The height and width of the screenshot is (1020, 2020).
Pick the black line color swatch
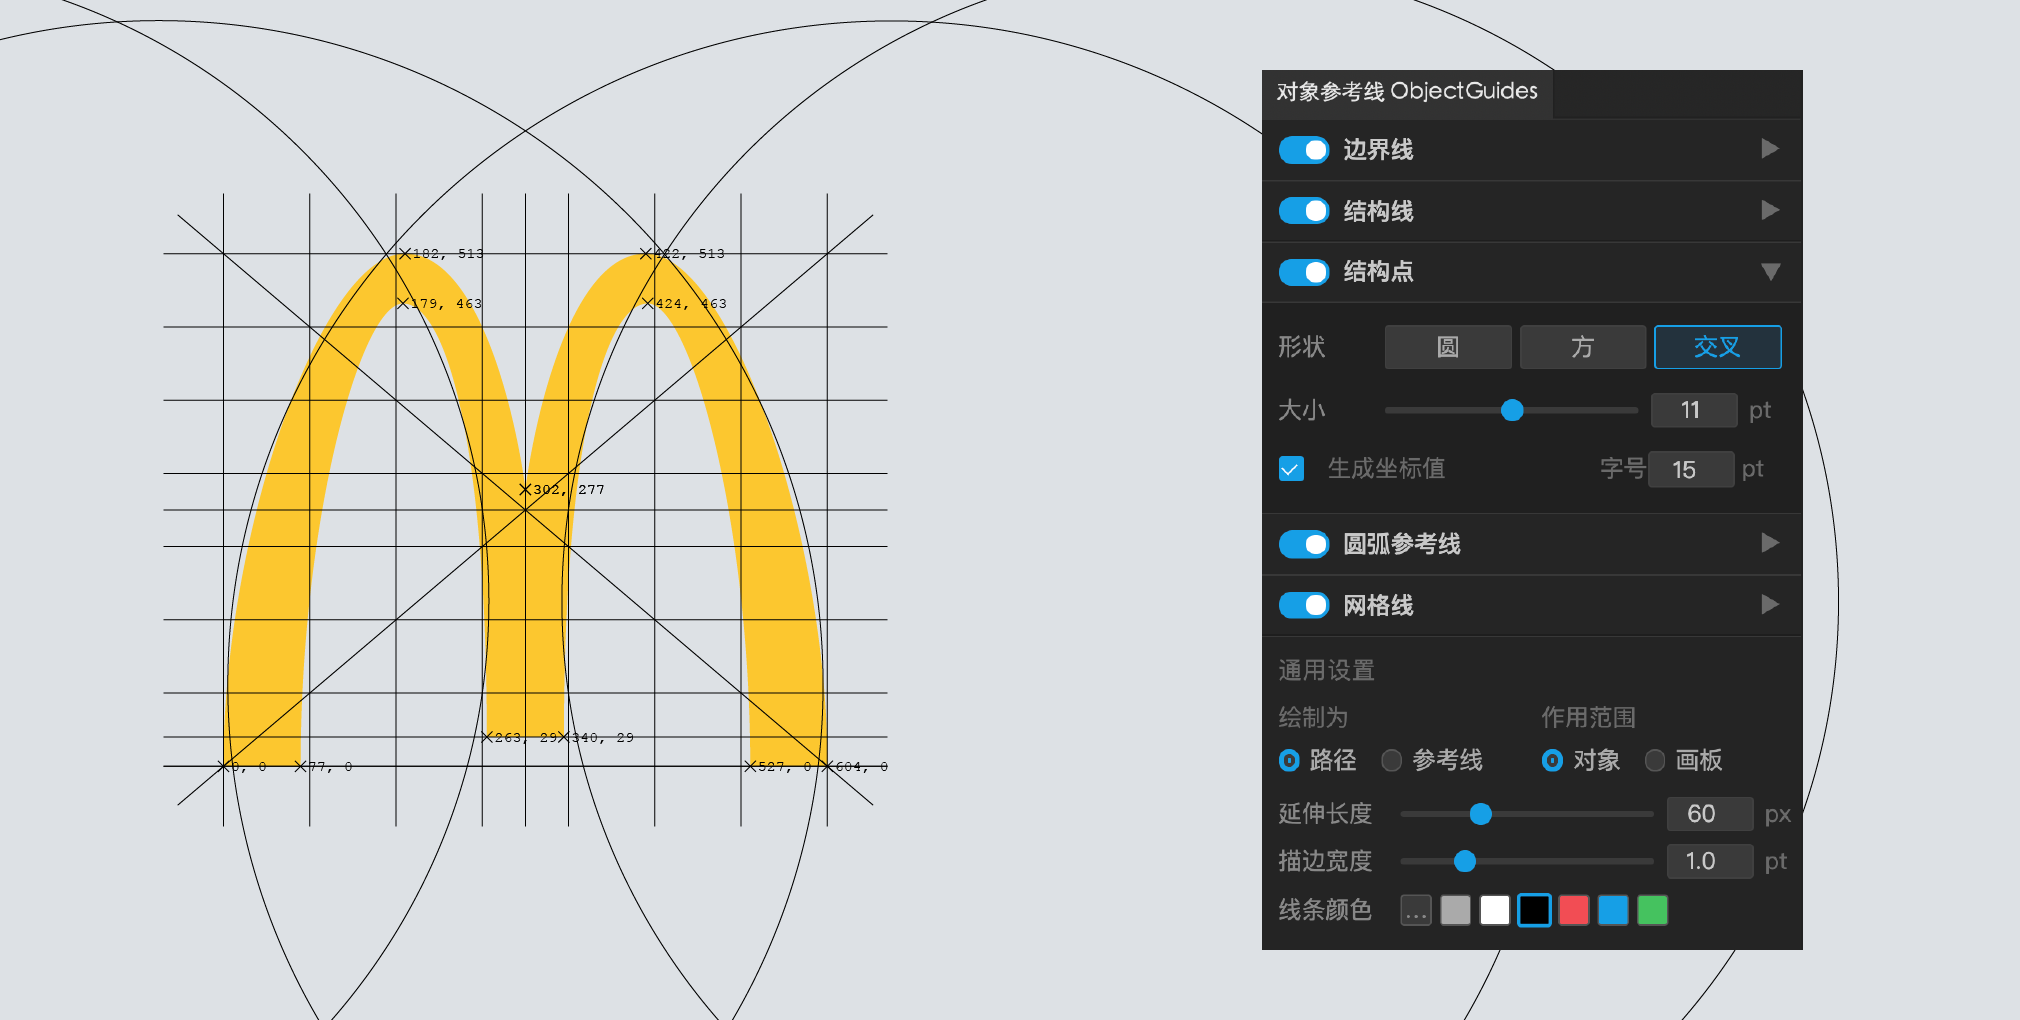1534,911
